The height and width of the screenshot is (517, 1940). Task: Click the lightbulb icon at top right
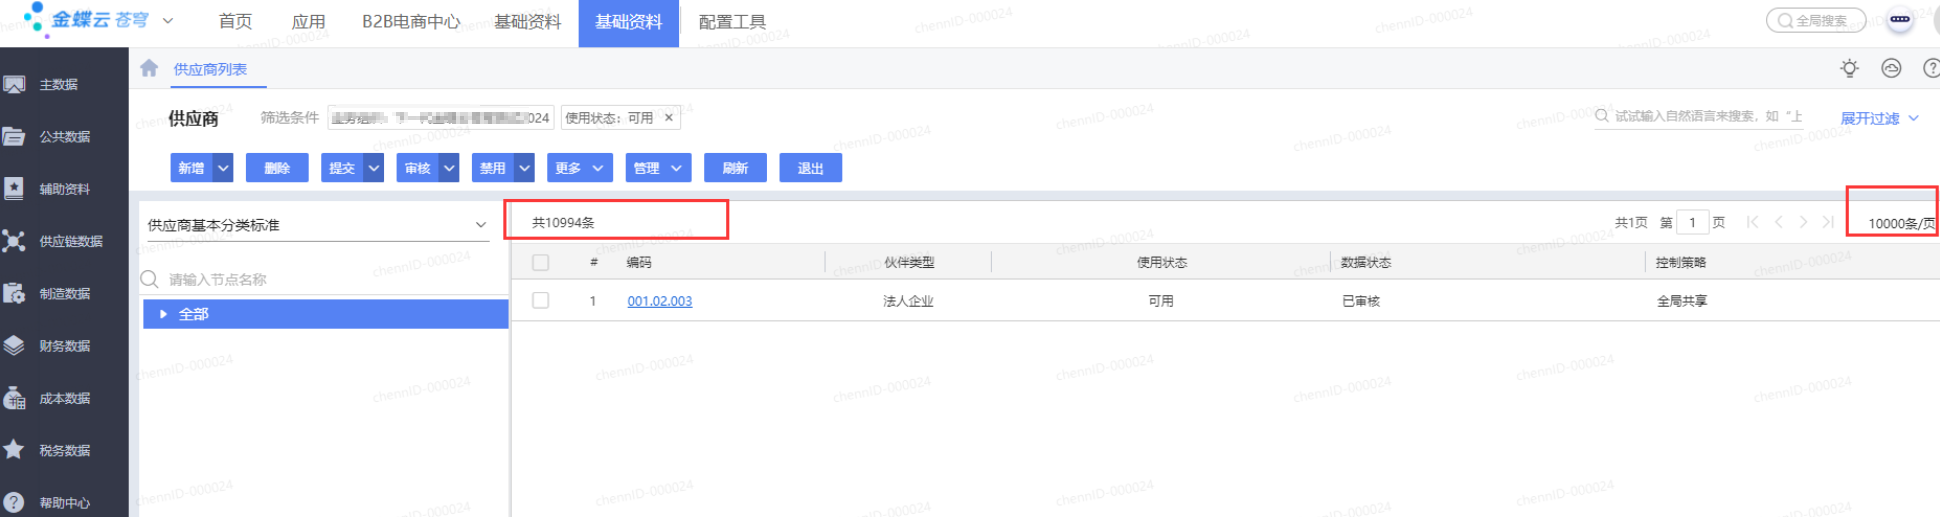pos(1849,68)
